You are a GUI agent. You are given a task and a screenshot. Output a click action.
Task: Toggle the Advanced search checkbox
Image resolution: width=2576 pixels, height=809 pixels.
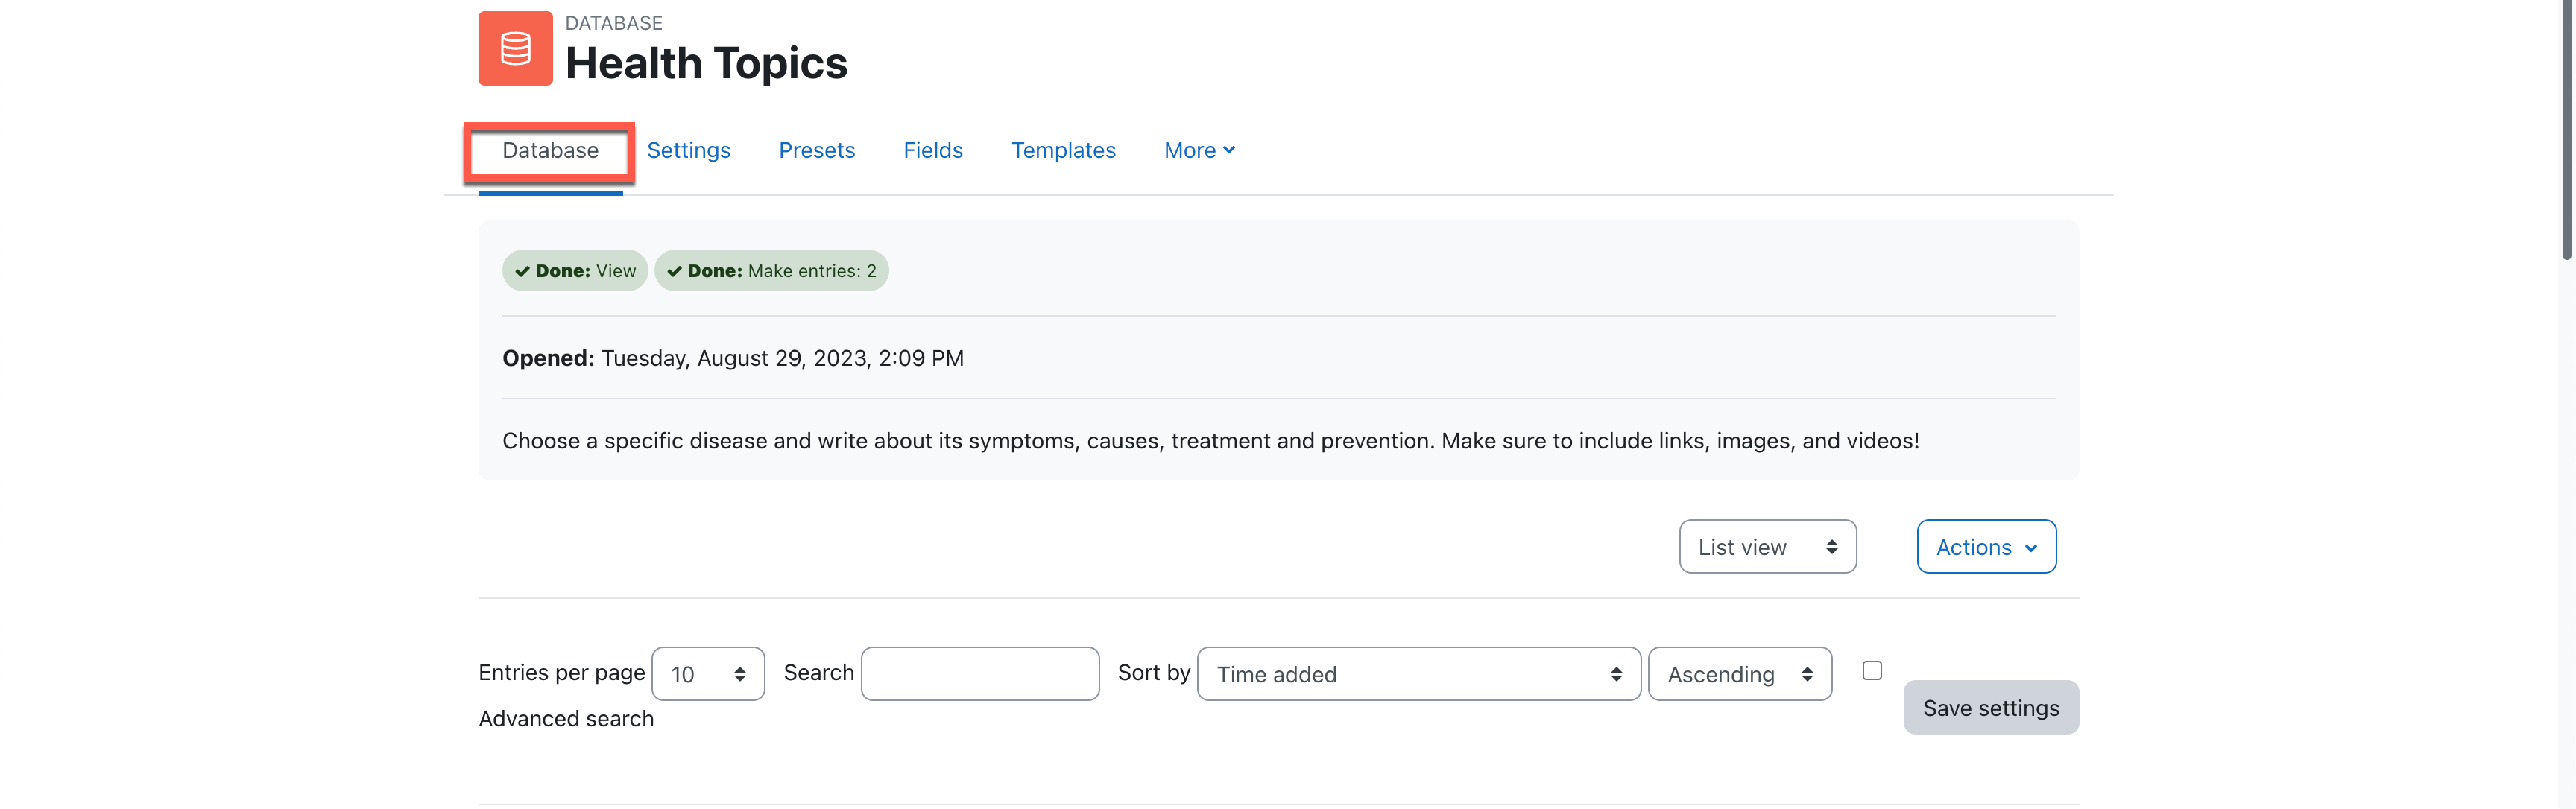[x=1872, y=670]
